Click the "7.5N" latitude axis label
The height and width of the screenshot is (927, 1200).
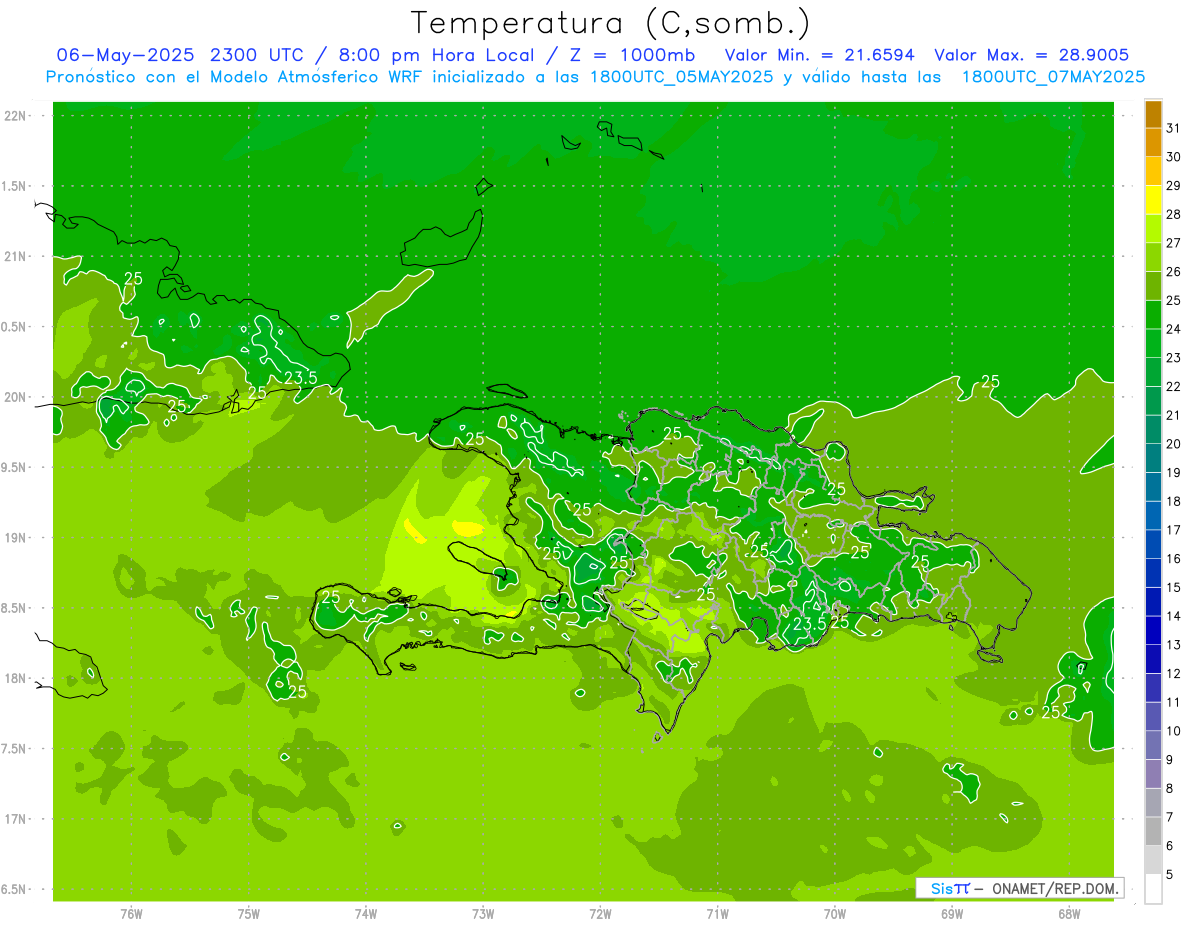click(15, 749)
